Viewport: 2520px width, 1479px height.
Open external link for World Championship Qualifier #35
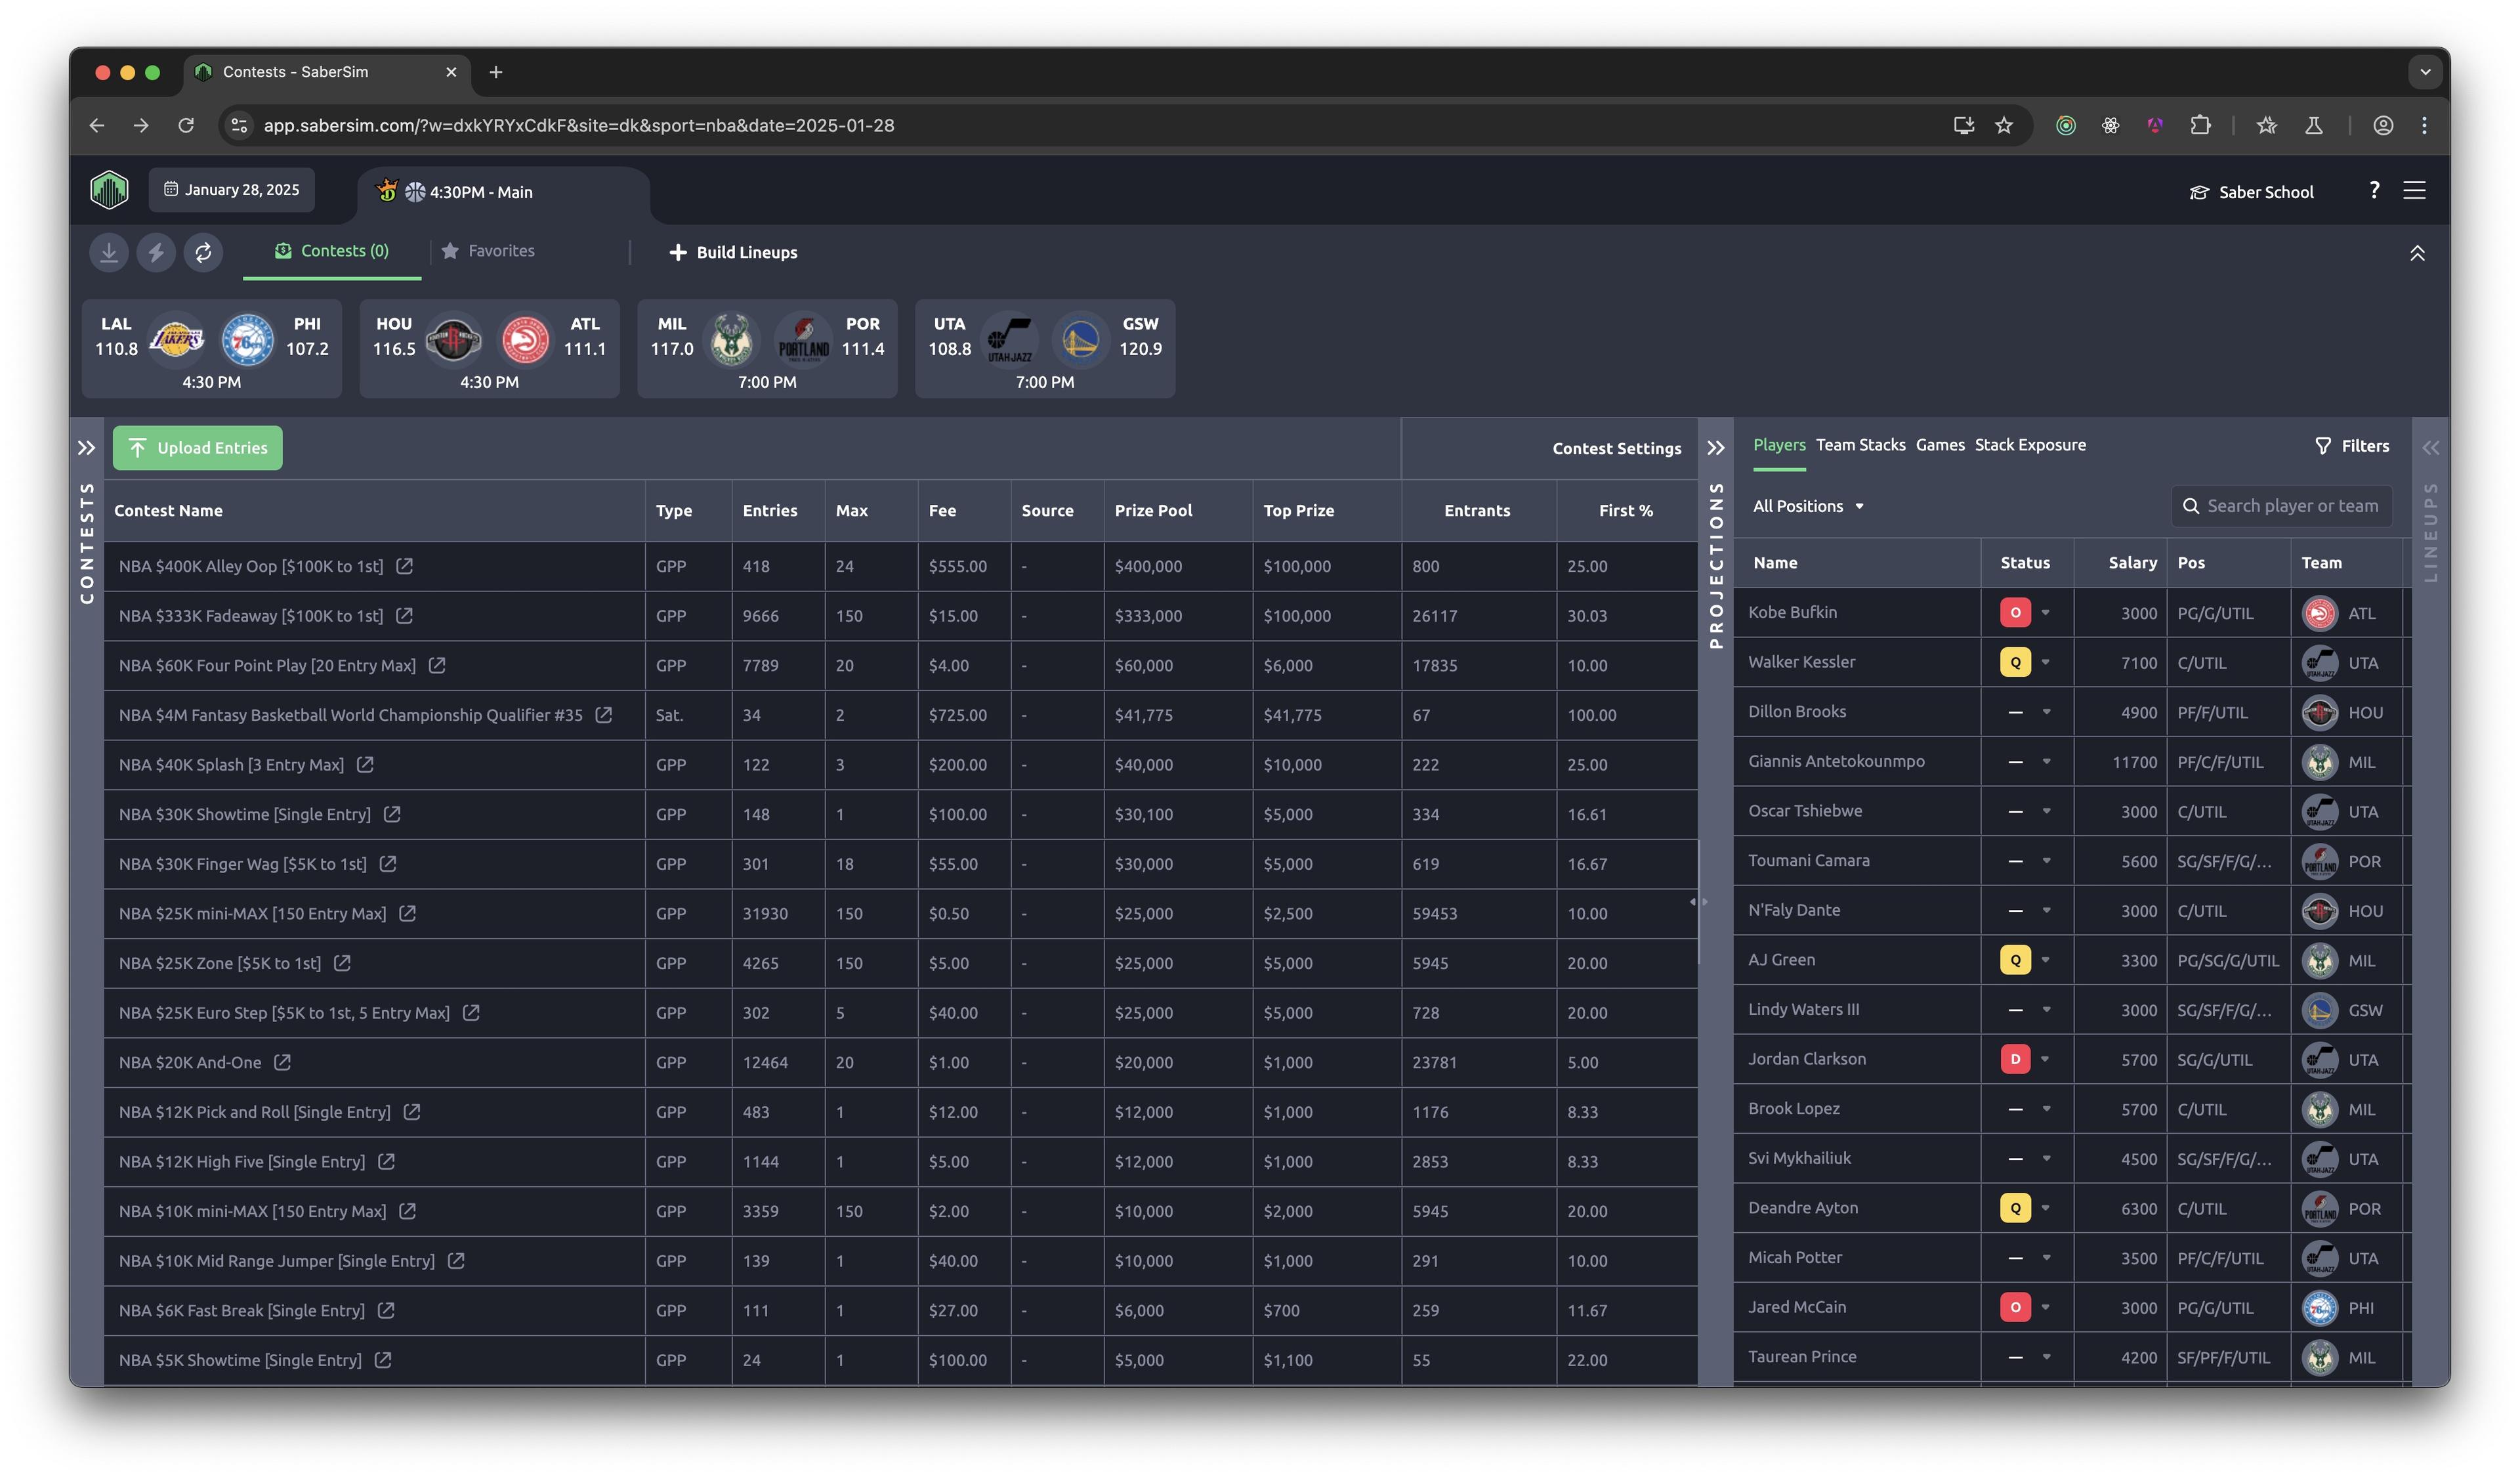[604, 715]
